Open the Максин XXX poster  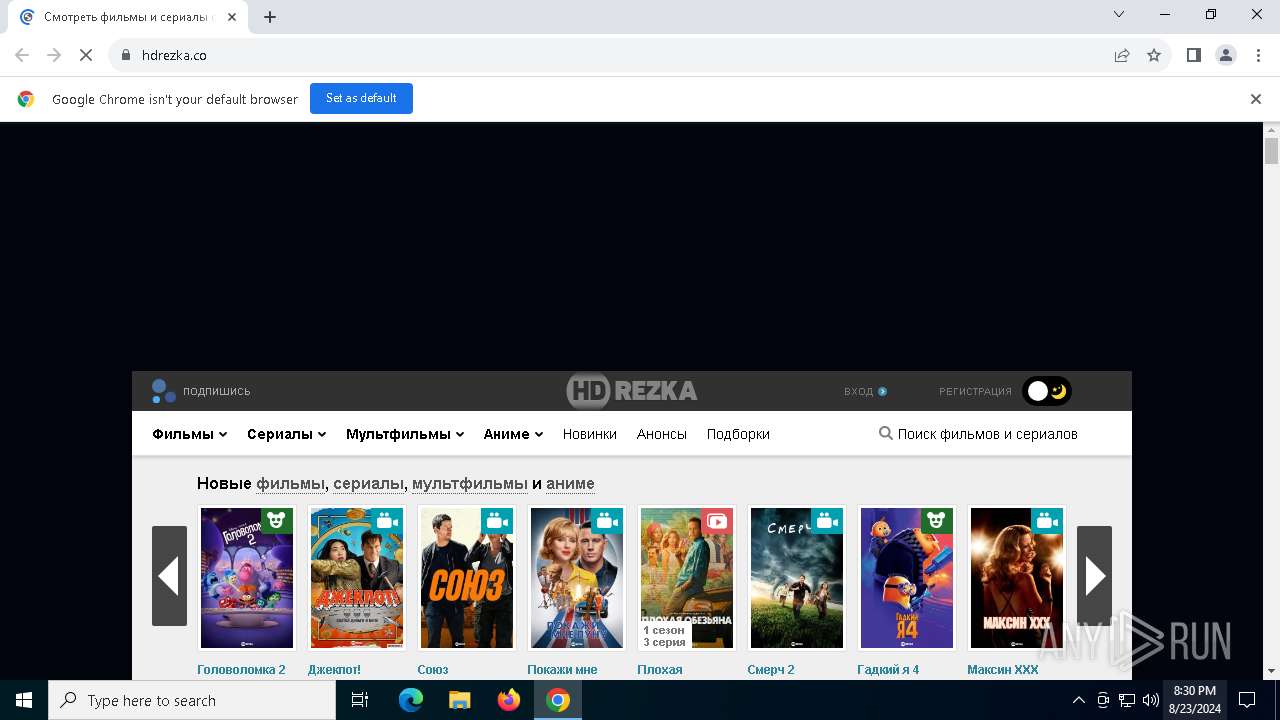pos(1017,578)
